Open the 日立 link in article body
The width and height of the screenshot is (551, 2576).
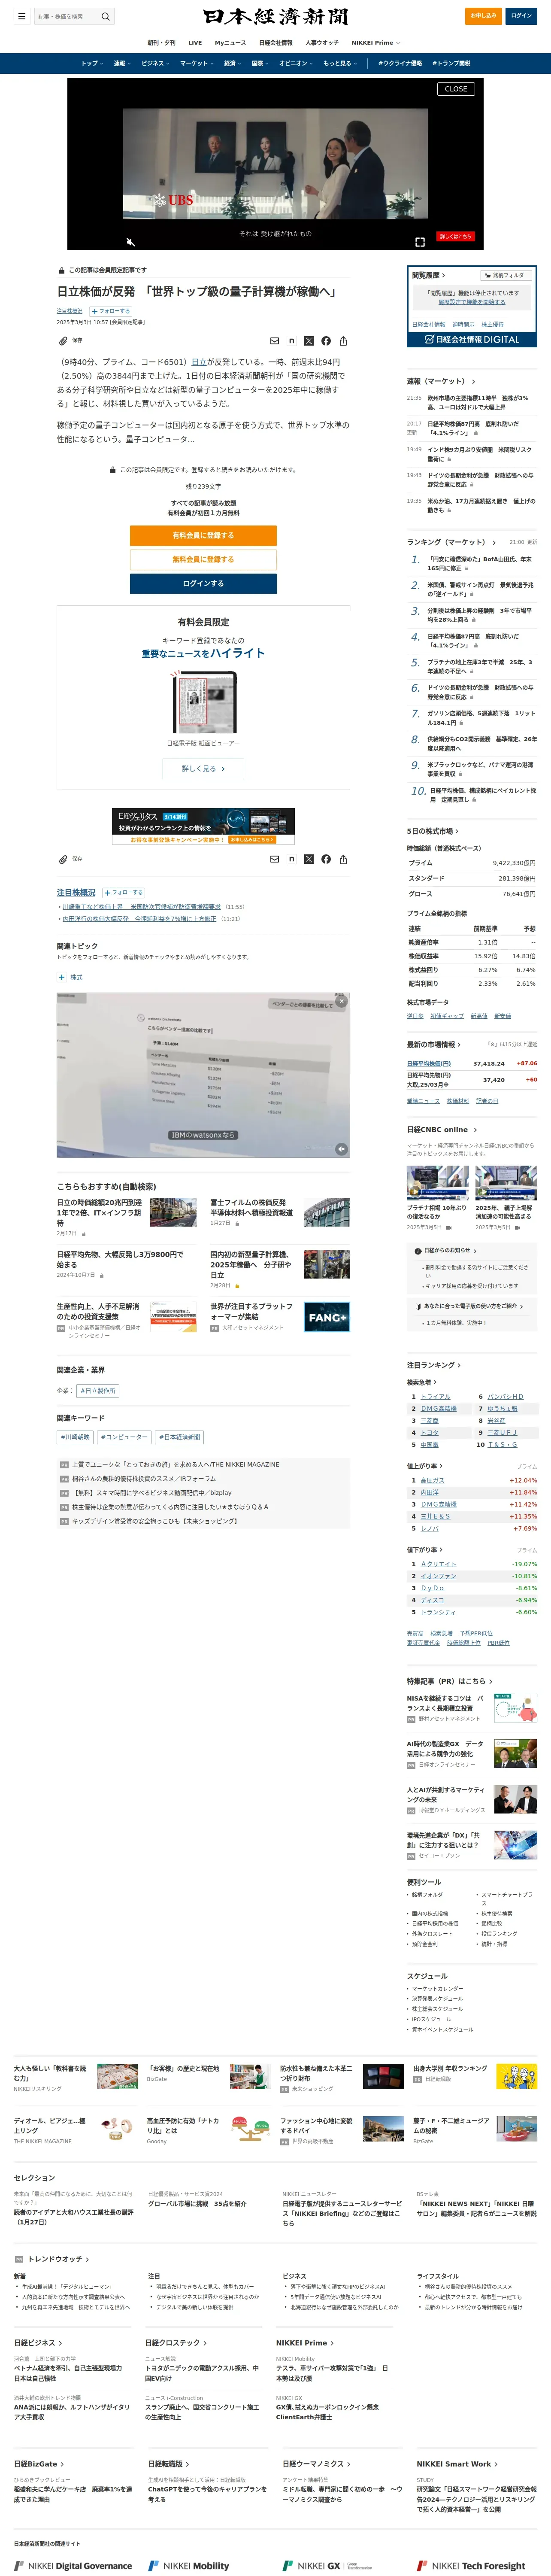[199, 362]
